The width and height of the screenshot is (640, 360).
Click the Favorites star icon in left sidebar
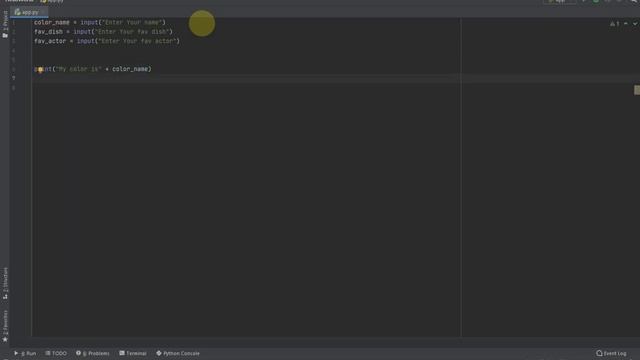(x=5, y=339)
